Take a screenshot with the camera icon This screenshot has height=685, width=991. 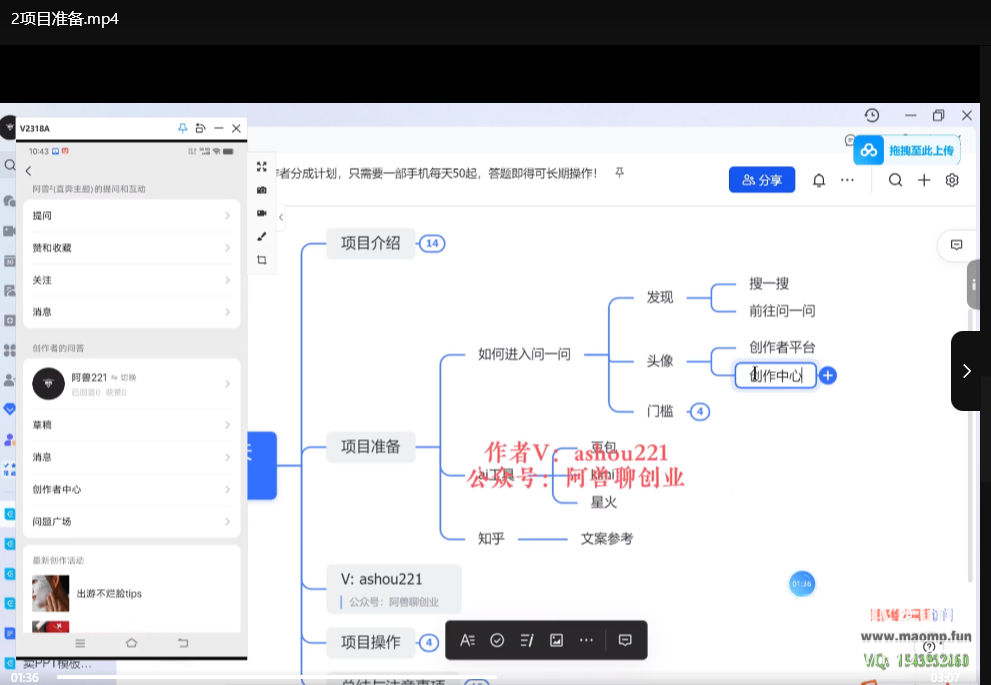pyautogui.click(x=261, y=190)
